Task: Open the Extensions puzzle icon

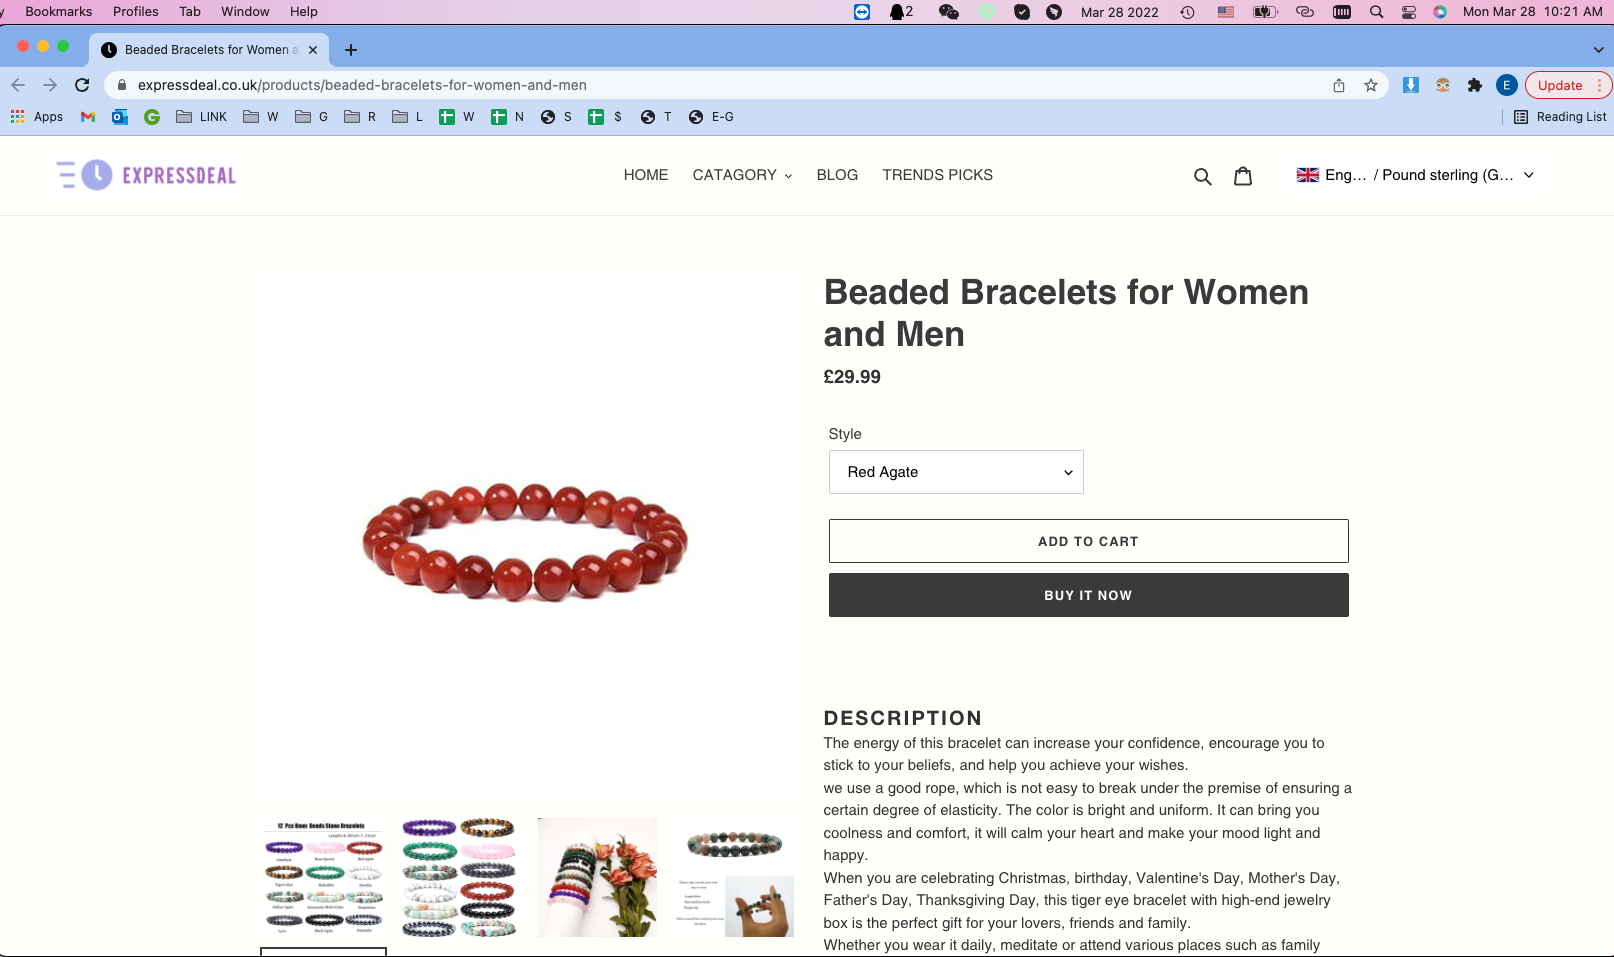Action: pos(1475,85)
